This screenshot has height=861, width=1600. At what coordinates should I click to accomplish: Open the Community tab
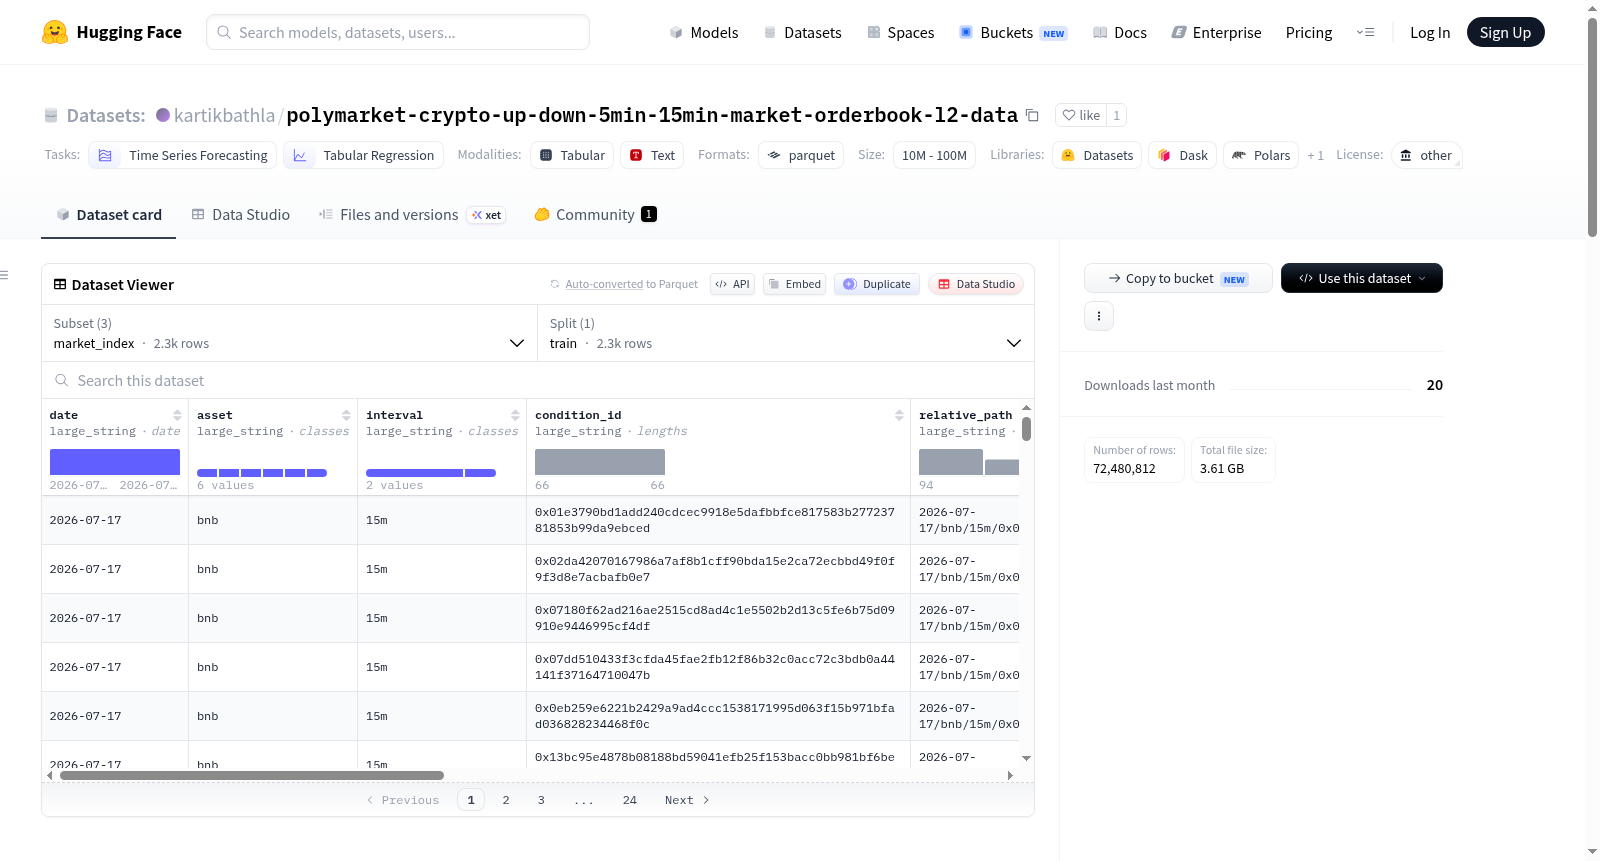tap(595, 214)
